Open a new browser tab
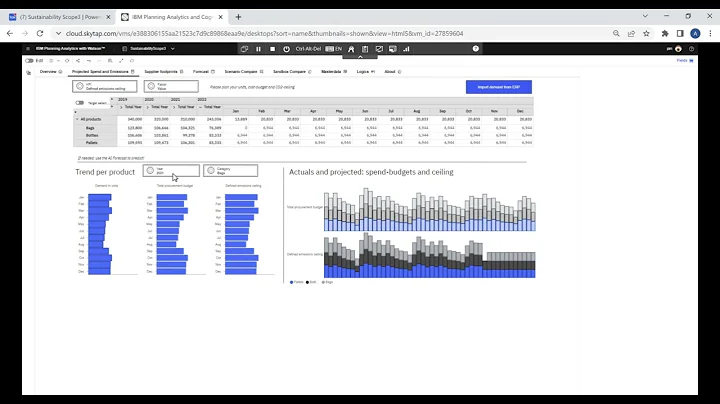Screen dimensions: 720x404 pyautogui.click(x=238, y=17)
